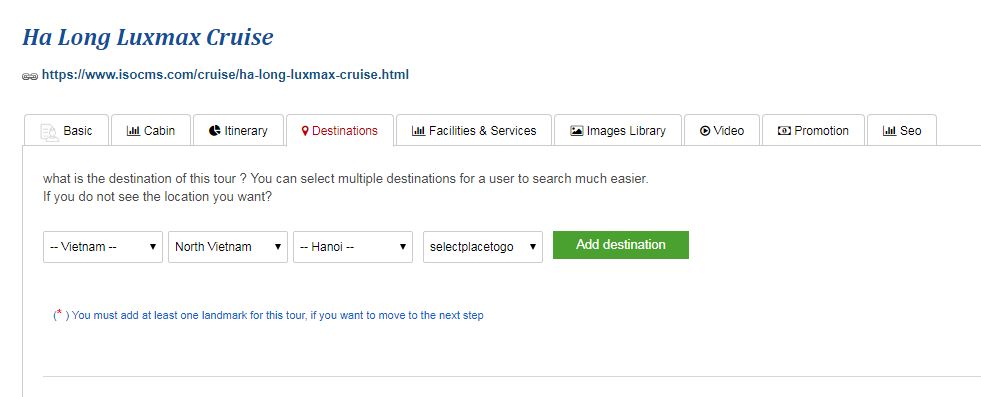Image resolution: width=981 pixels, height=397 pixels.
Task: Click the chain link icon beside URL
Action: [x=30, y=76]
